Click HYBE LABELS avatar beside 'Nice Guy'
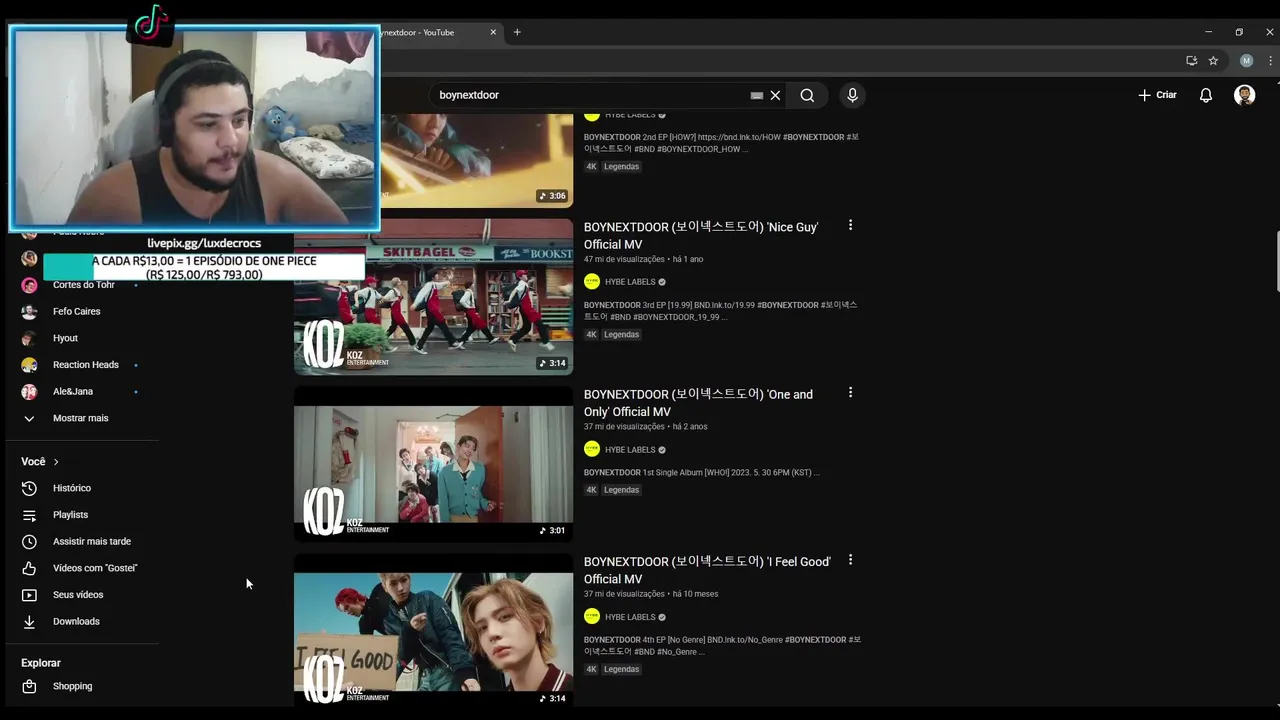 click(592, 282)
